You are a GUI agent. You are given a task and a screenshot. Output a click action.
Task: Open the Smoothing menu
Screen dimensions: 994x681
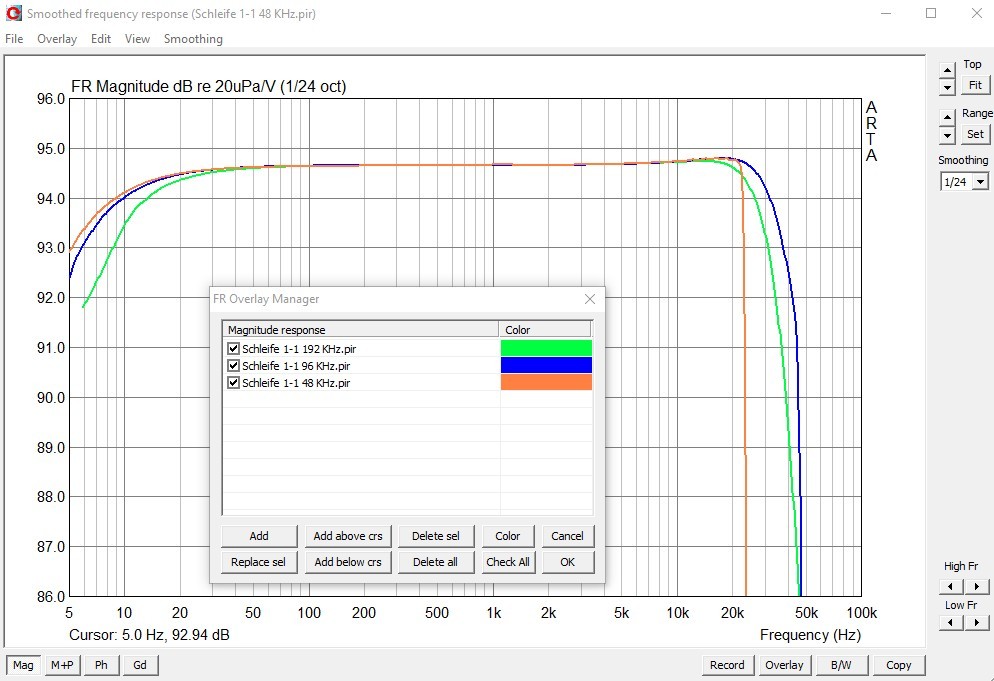(193, 39)
